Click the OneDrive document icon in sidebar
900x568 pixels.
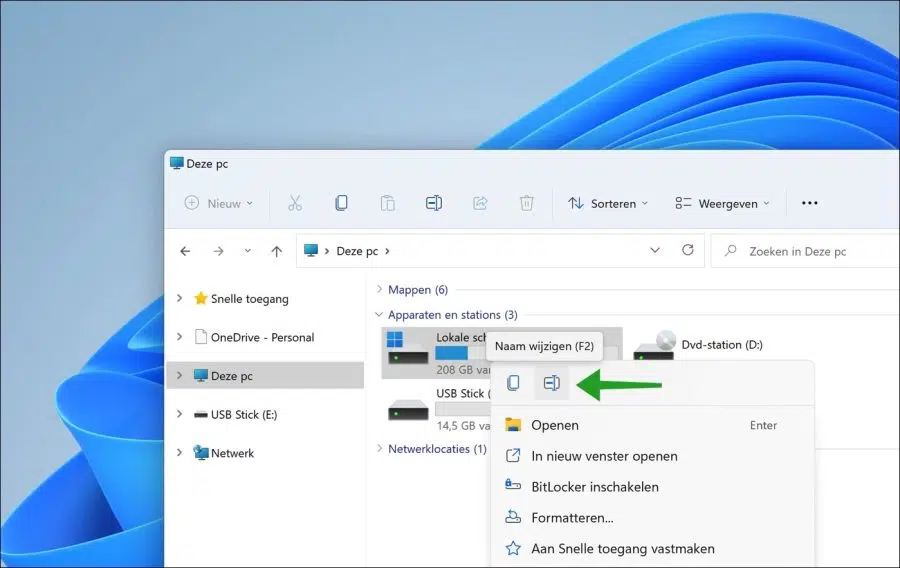coord(200,337)
